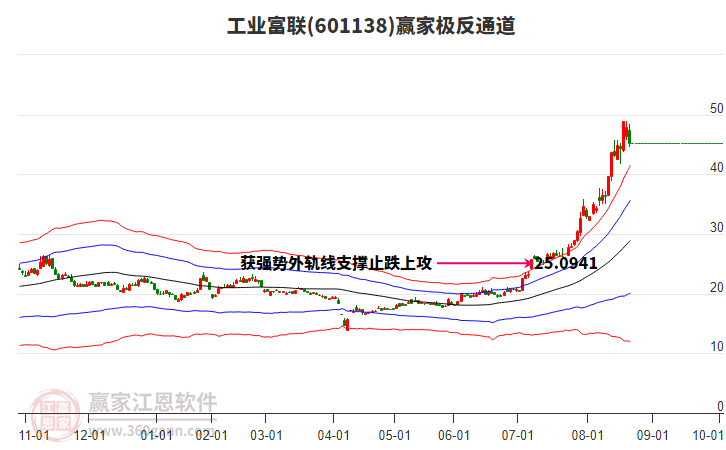Click the x-axis date 03-01
The width and height of the screenshot is (726, 450).
click(266, 436)
